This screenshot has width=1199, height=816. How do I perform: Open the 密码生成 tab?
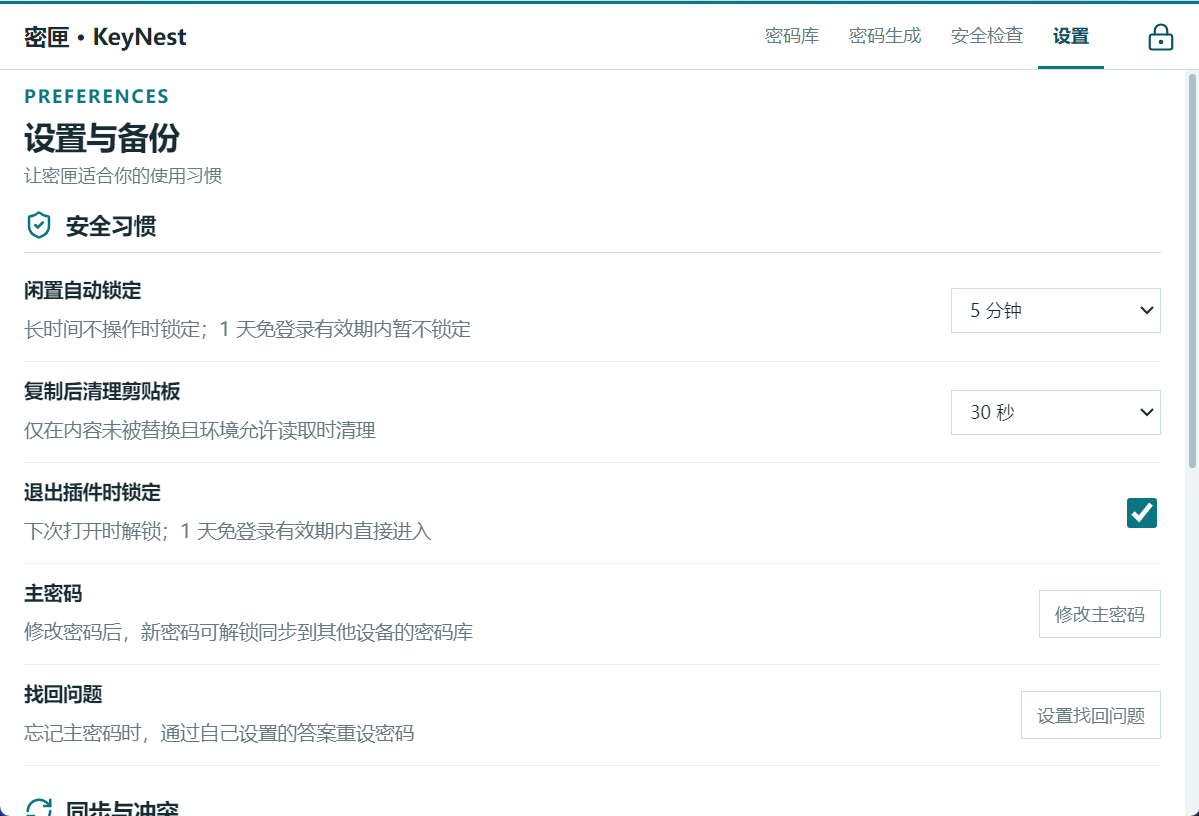pos(885,36)
